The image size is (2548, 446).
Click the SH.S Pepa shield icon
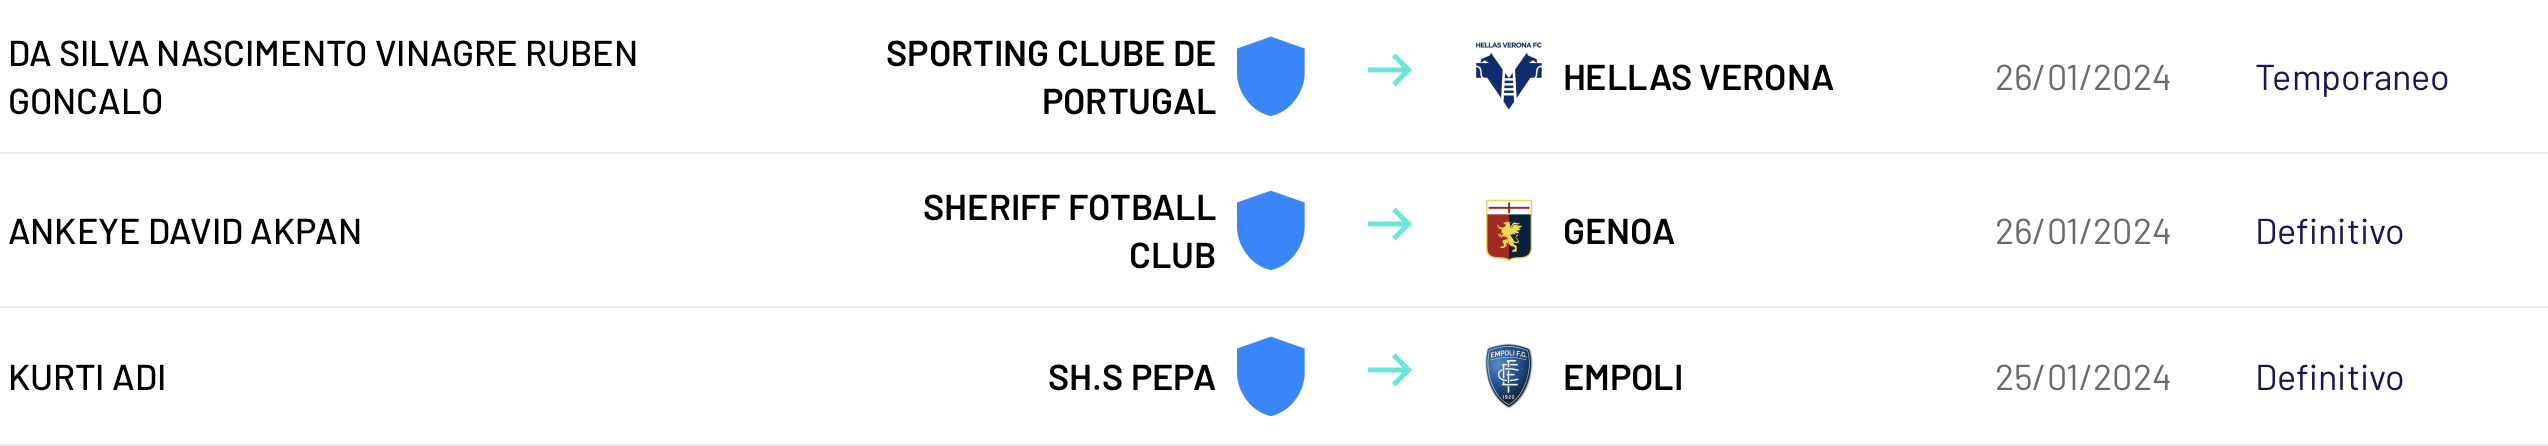[x=1270, y=377]
